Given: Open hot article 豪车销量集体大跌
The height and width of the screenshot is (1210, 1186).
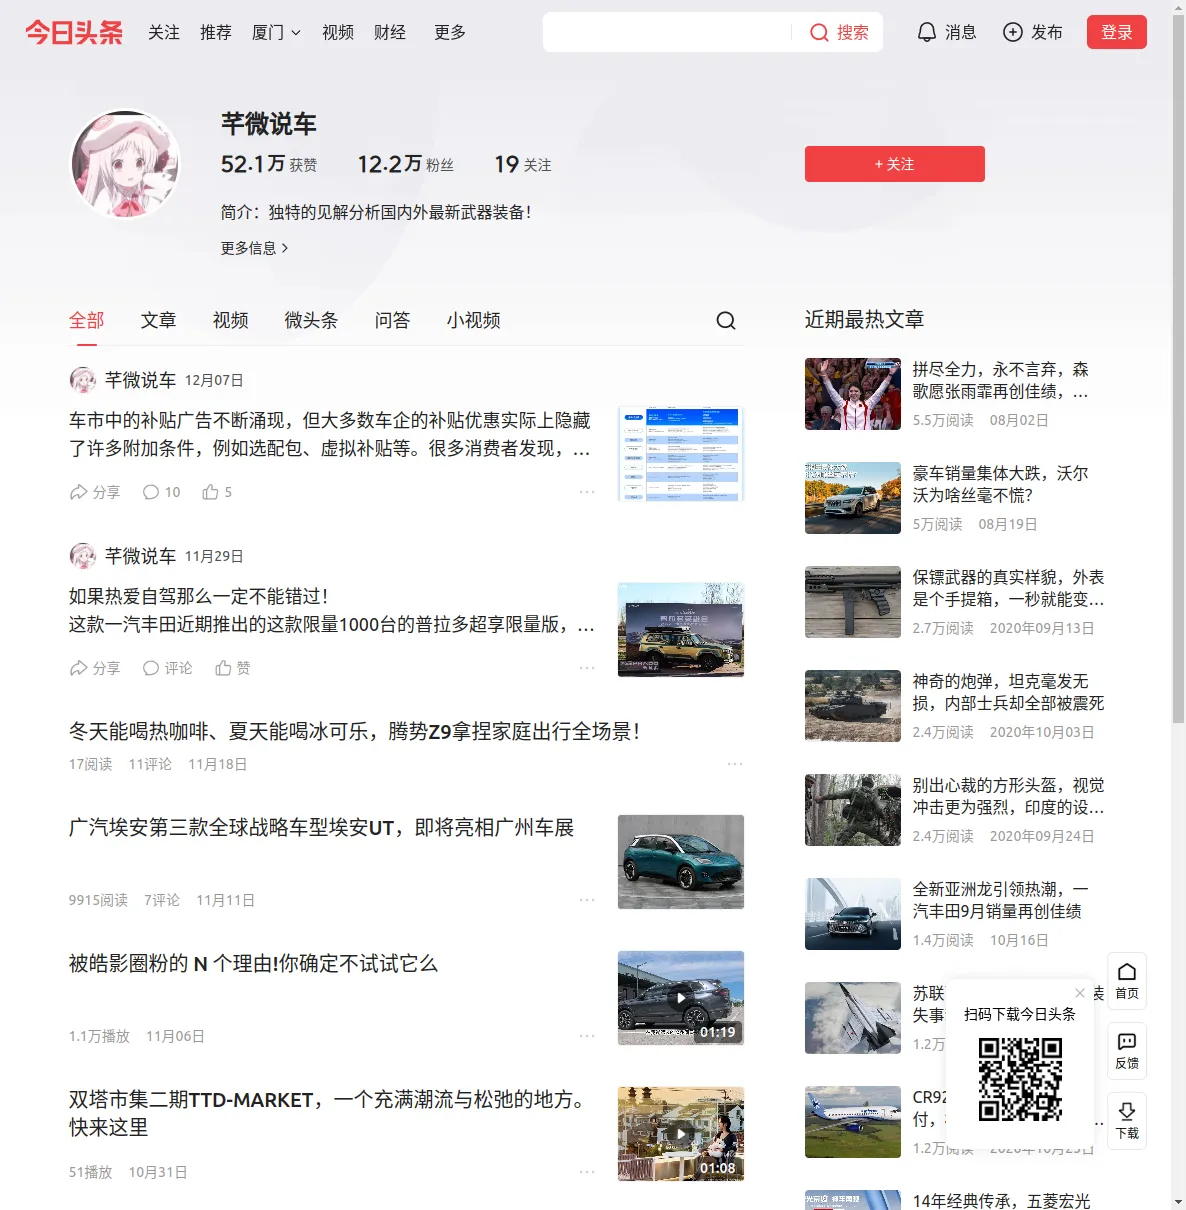Looking at the screenshot, I should 1000,485.
